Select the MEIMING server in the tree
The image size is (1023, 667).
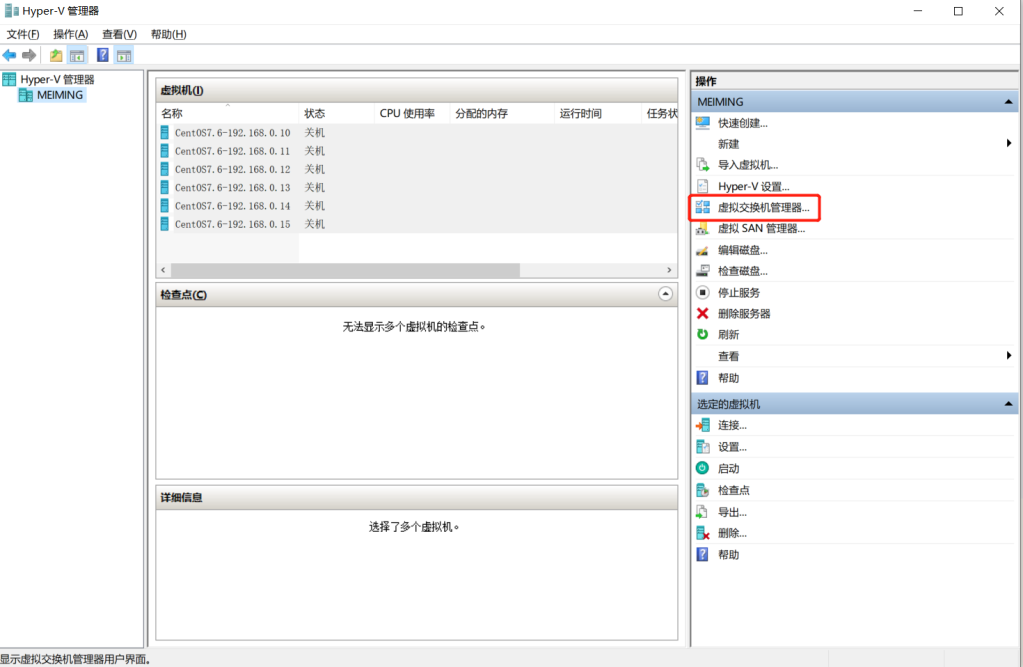pyautogui.click(x=60, y=95)
